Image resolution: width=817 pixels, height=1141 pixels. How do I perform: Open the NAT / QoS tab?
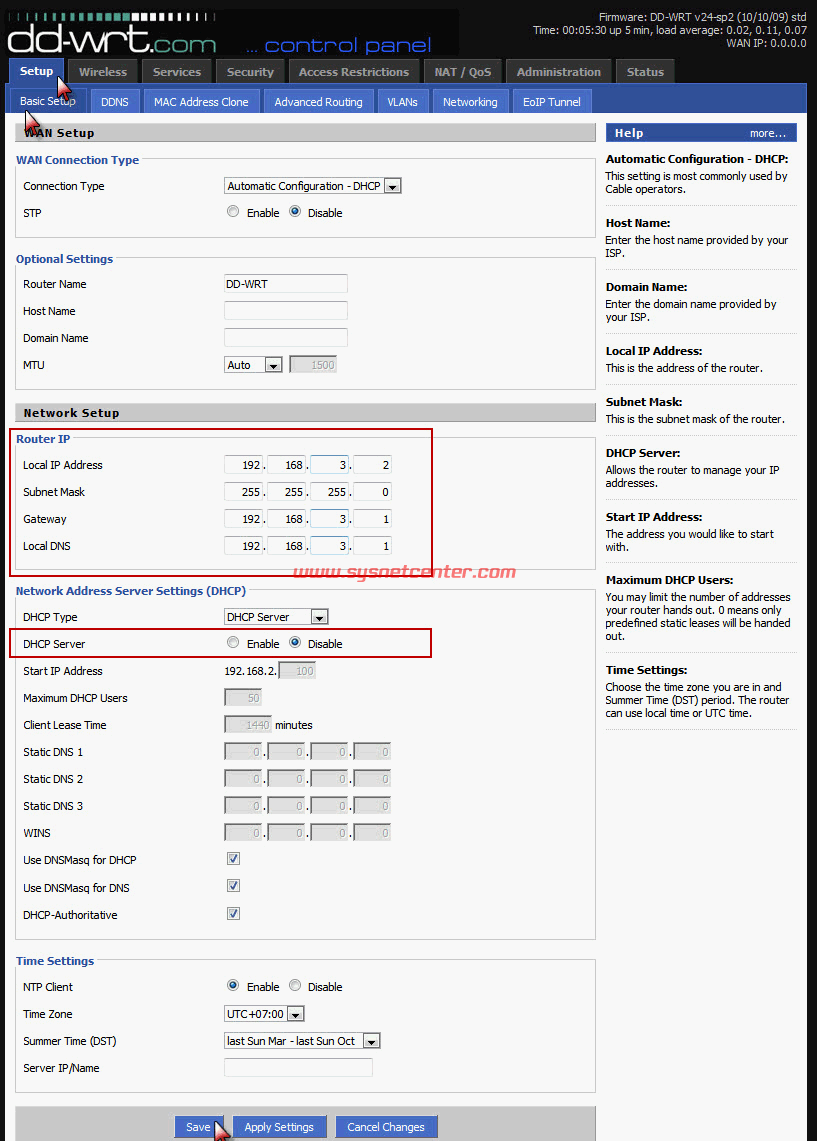click(463, 72)
